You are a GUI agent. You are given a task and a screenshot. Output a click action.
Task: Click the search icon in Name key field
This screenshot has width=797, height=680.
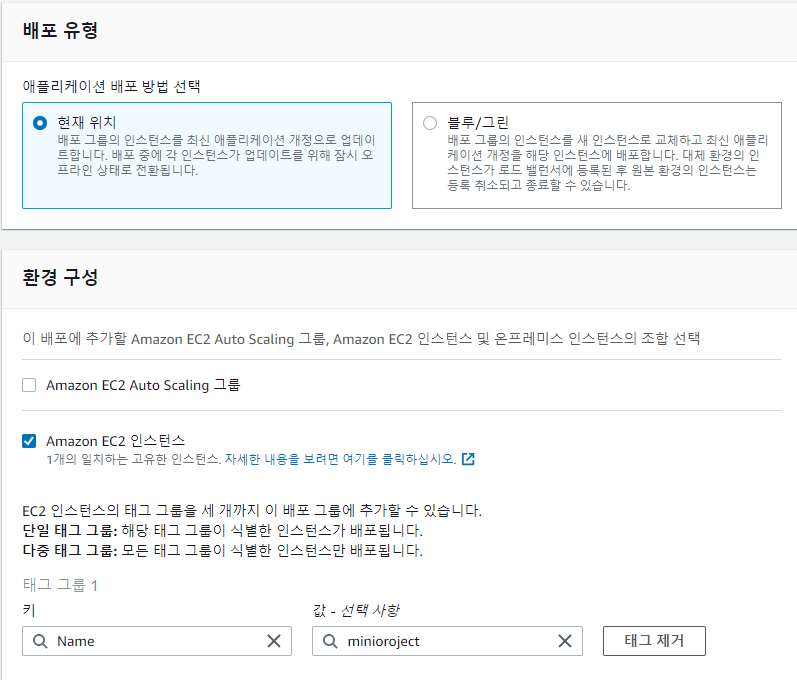pyautogui.click(x=40, y=641)
